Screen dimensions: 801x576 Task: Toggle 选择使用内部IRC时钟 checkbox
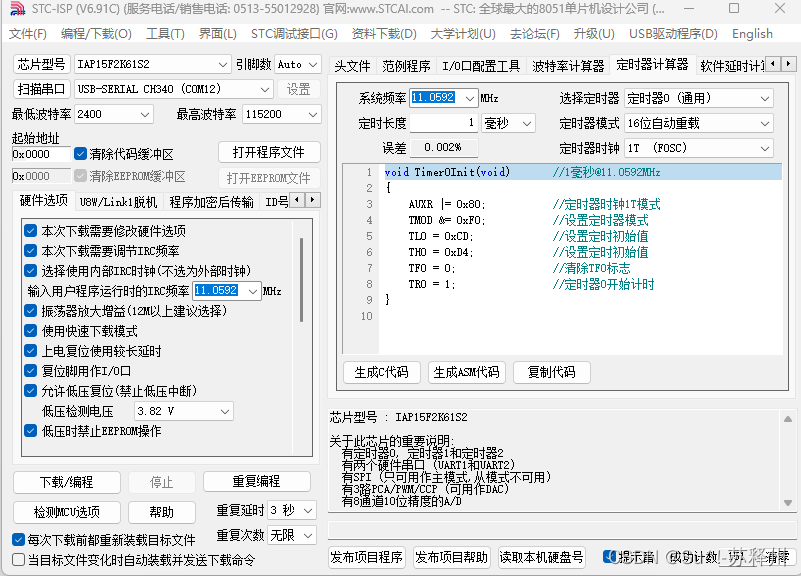31,271
